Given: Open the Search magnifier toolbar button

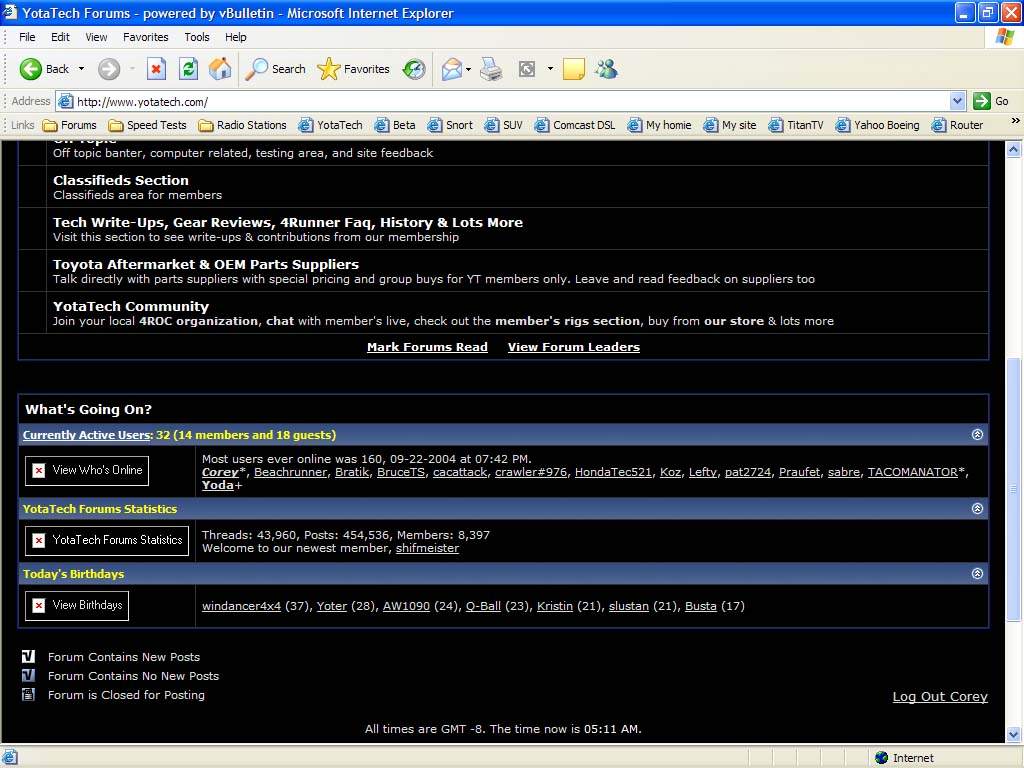Looking at the screenshot, I should 275,69.
